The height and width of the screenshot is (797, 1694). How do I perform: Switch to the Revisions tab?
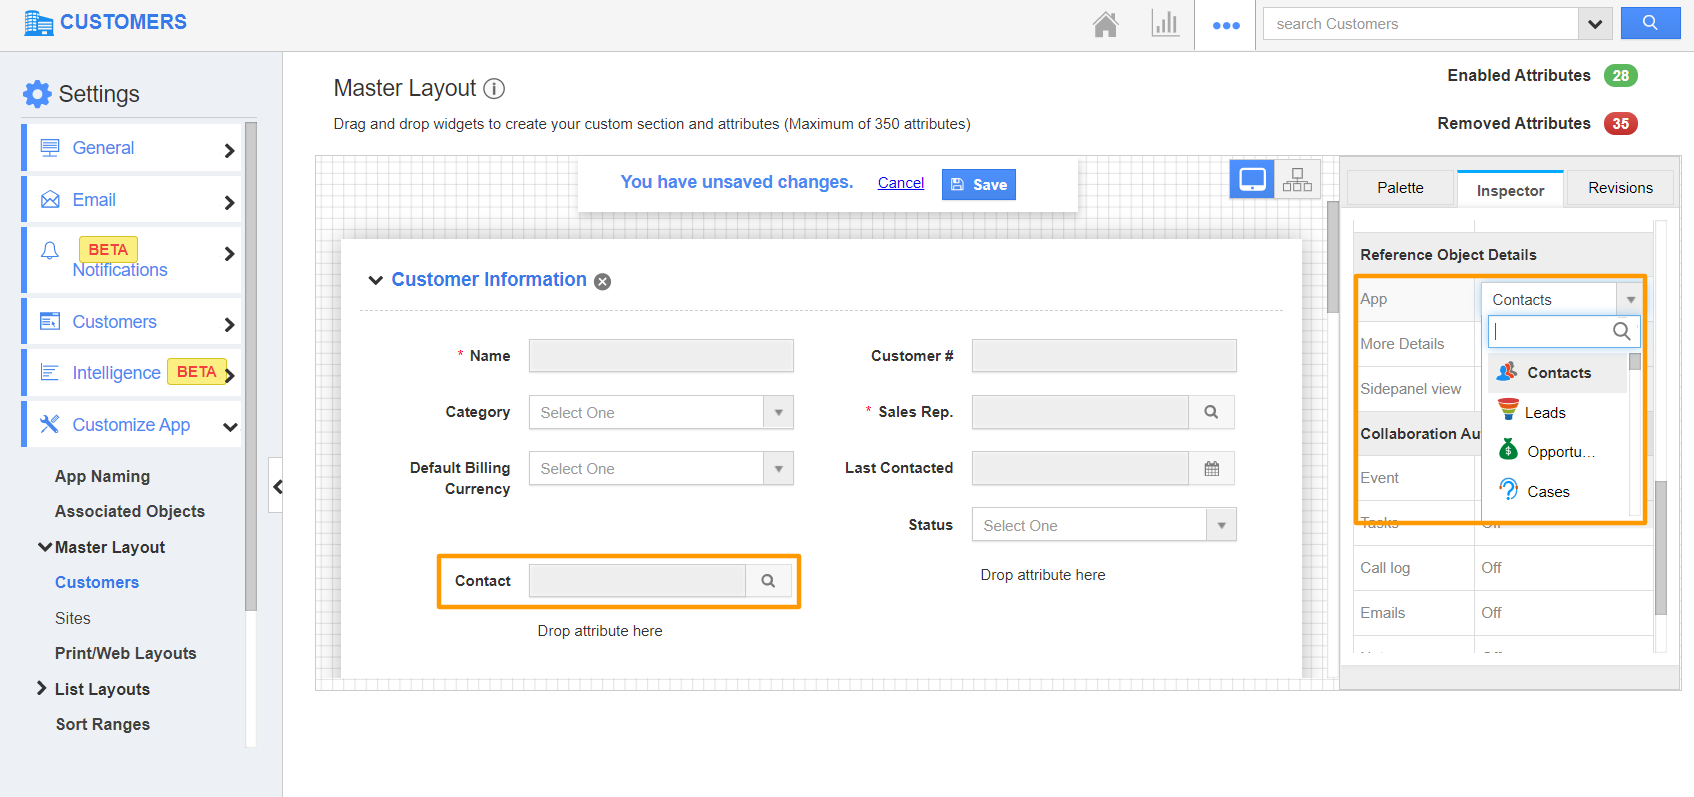pyautogui.click(x=1620, y=188)
